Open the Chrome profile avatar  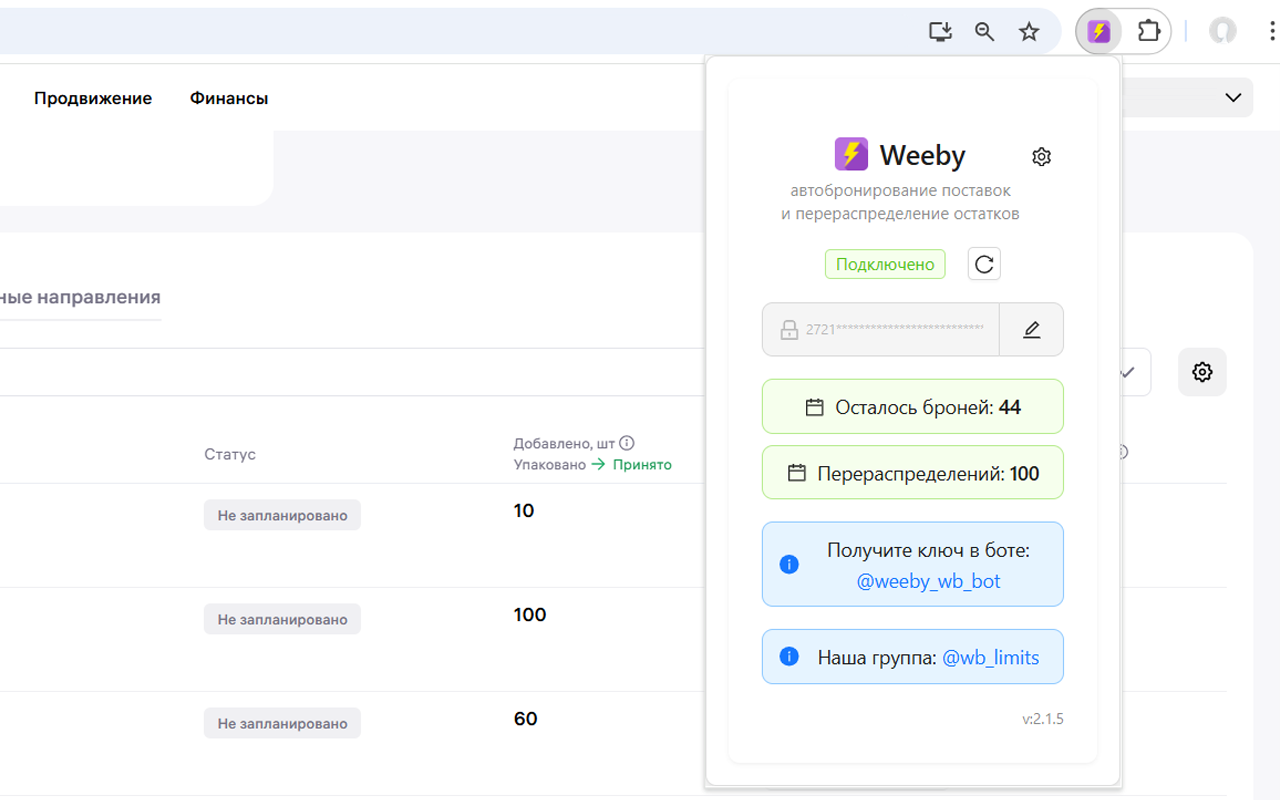(x=1222, y=32)
